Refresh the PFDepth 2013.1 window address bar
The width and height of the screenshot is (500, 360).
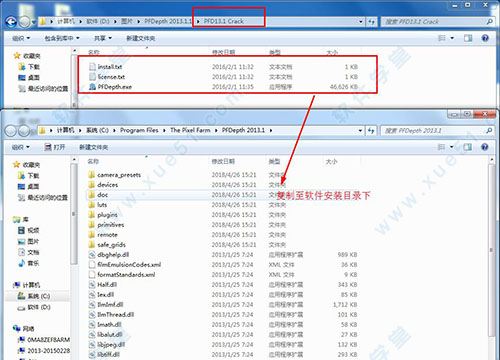point(371,130)
